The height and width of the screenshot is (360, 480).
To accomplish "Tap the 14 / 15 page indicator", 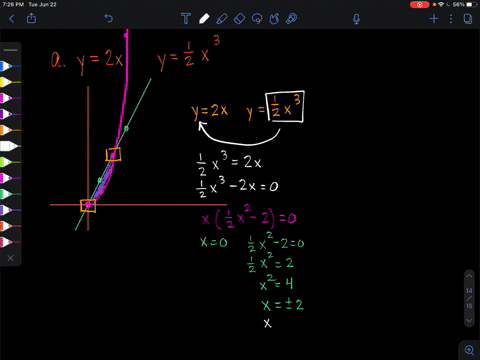I will (x=469, y=298).
